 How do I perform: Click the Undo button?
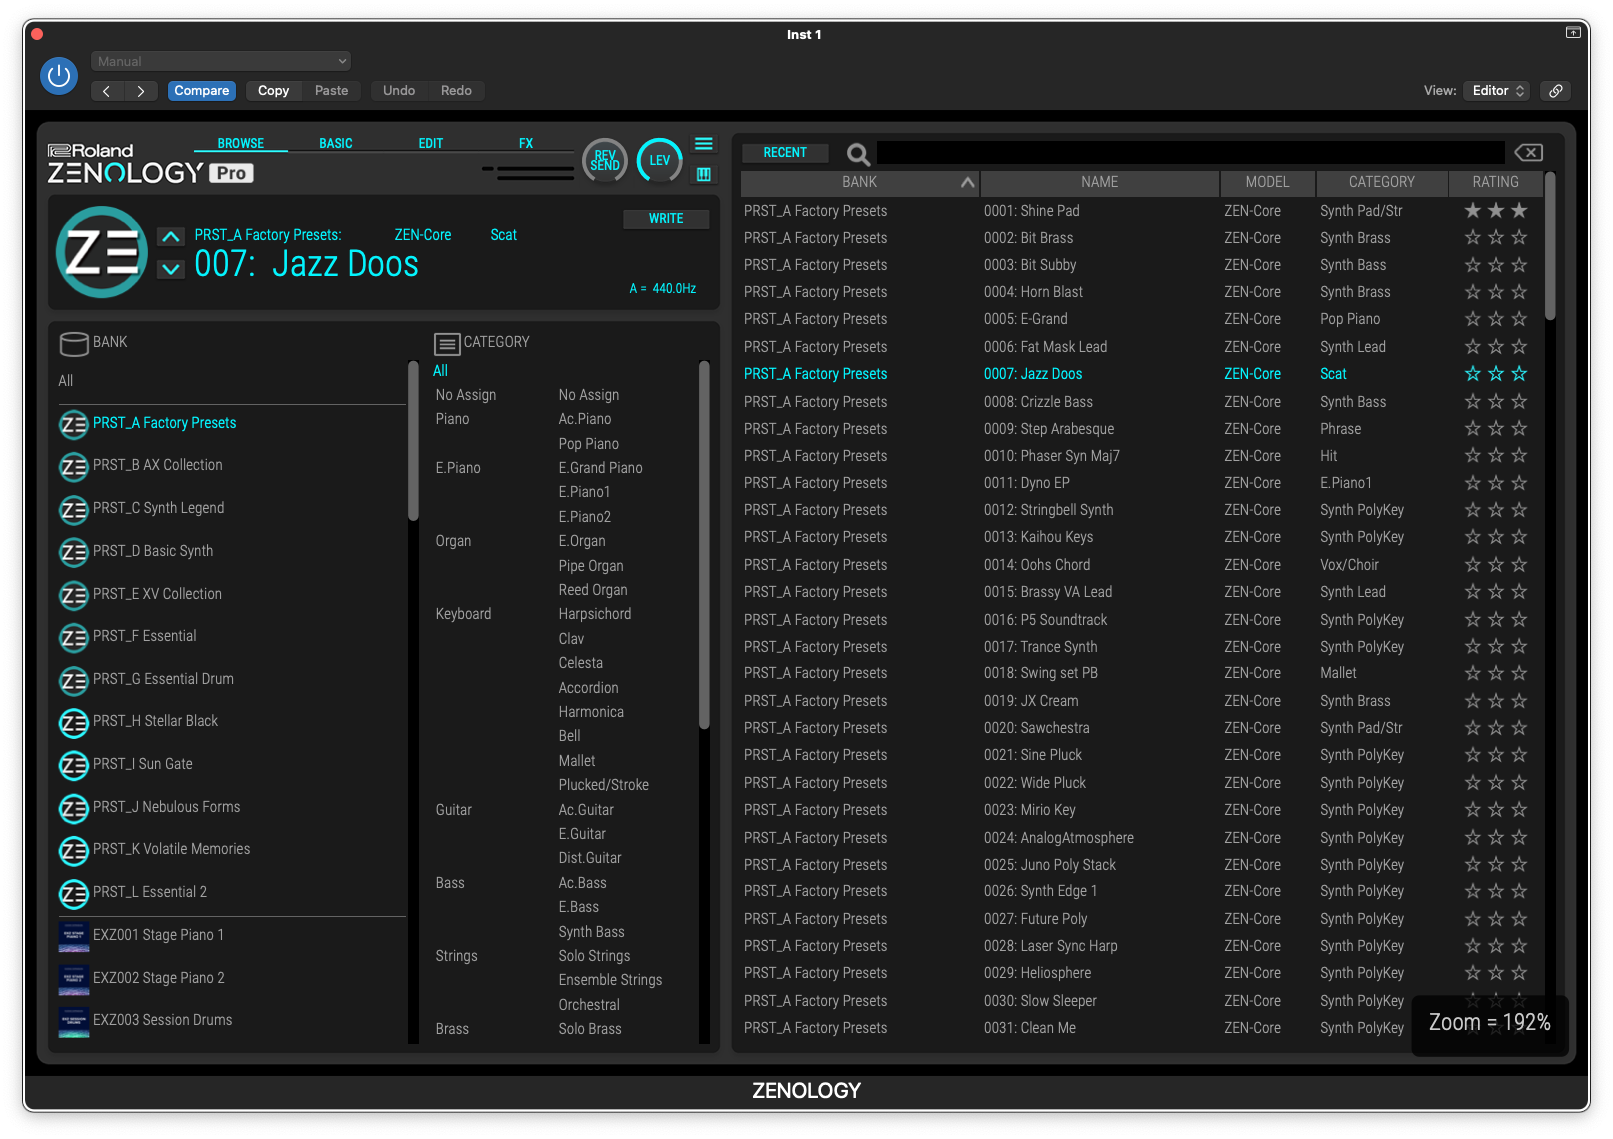399,91
